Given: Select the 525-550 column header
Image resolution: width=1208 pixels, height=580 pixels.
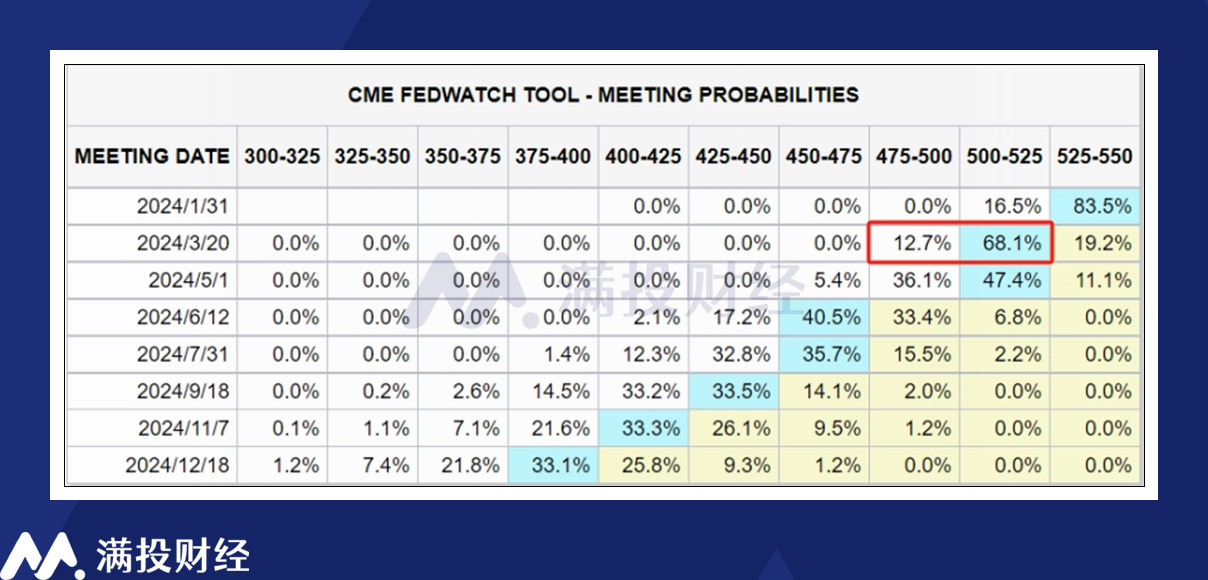Looking at the screenshot, I should (x=1096, y=157).
